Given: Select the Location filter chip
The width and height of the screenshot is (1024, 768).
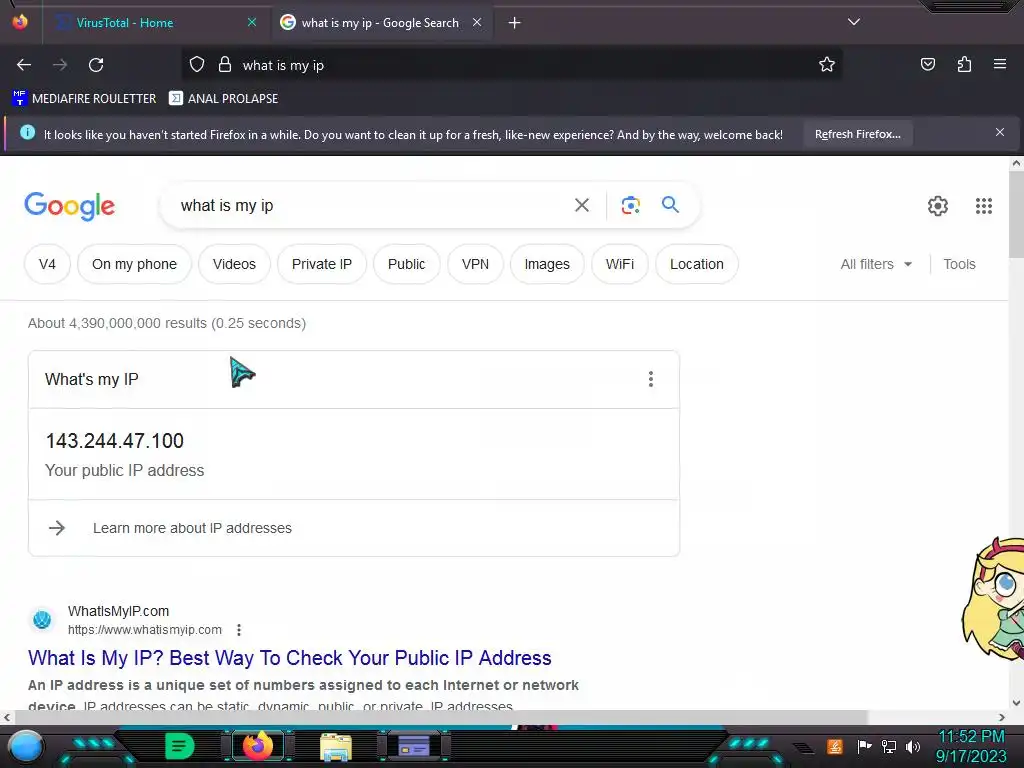Looking at the screenshot, I should 696,264.
